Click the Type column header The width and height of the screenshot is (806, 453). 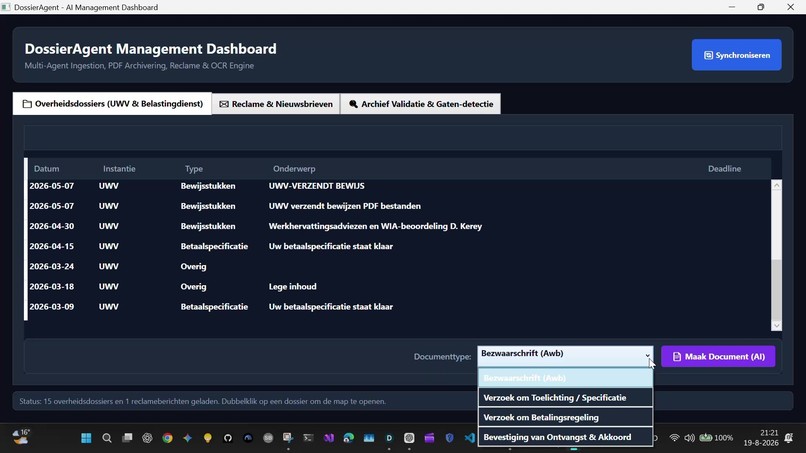tap(194, 169)
